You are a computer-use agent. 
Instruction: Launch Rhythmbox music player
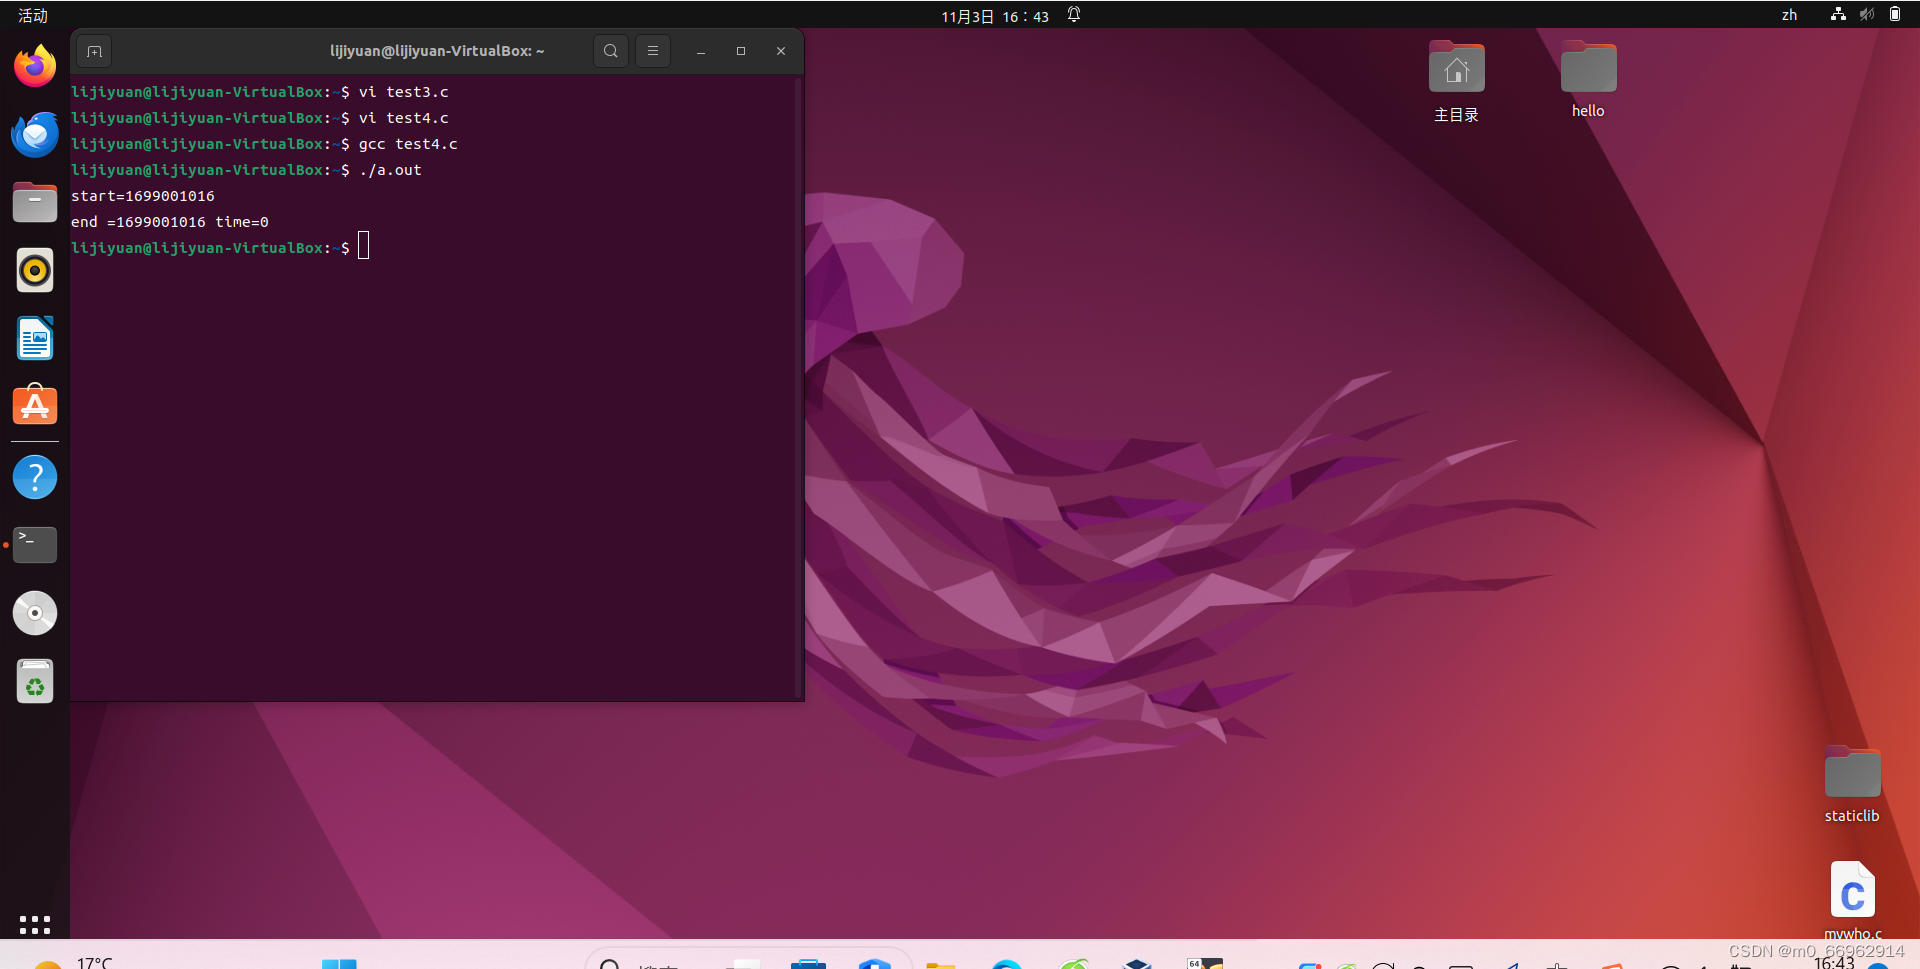click(x=35, y=270)
